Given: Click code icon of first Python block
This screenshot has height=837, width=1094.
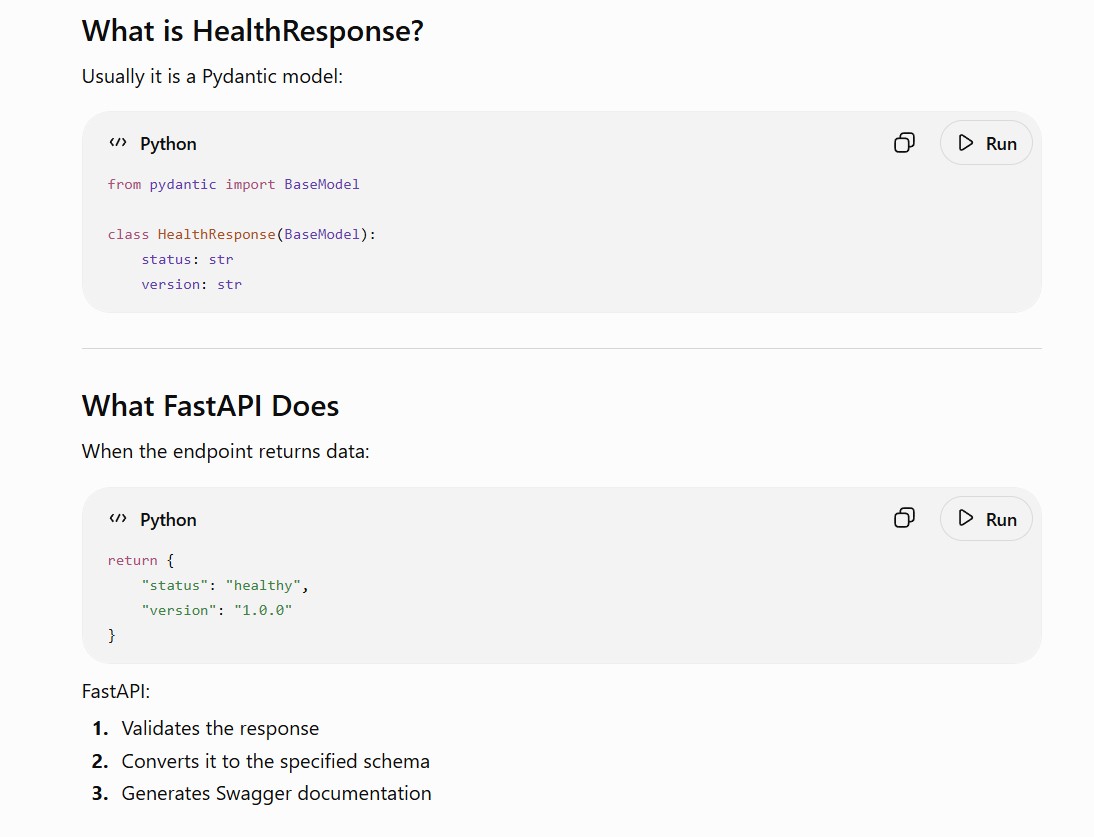Looking at the screenshot, I should [x=118, y=143].
